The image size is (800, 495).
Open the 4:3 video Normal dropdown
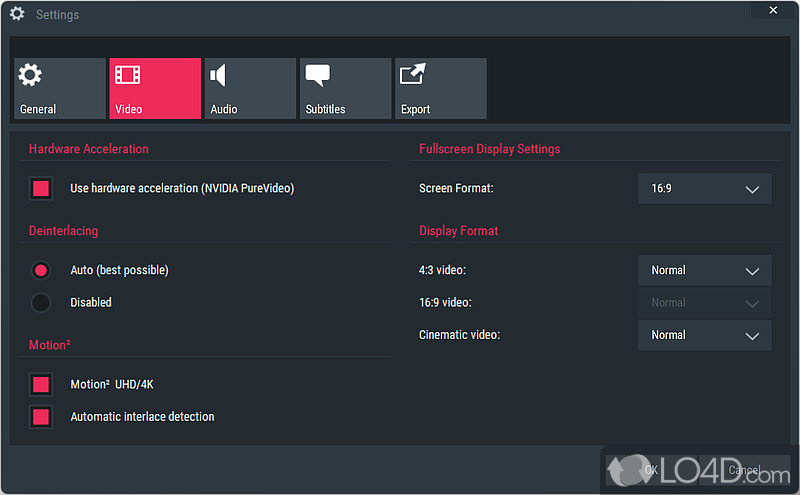(x=705, y=270)
